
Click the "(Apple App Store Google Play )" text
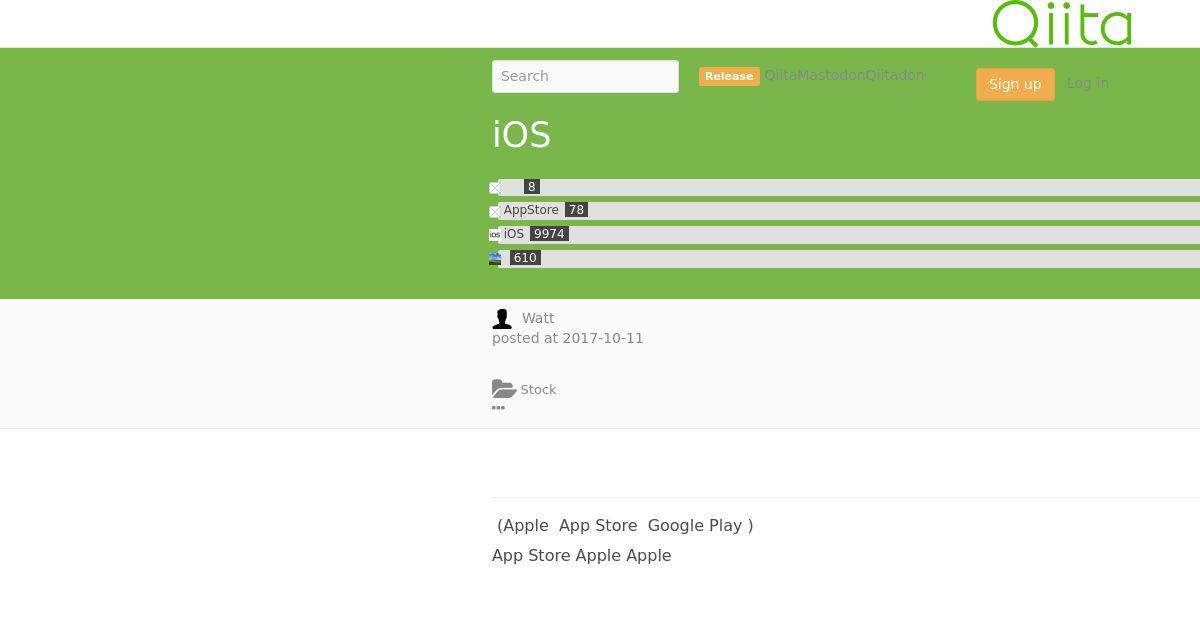coord(625,525)
